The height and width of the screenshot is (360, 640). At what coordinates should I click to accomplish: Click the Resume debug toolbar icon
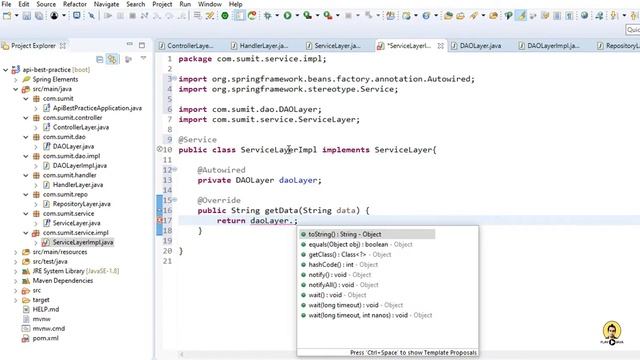(x=108, y=16)
